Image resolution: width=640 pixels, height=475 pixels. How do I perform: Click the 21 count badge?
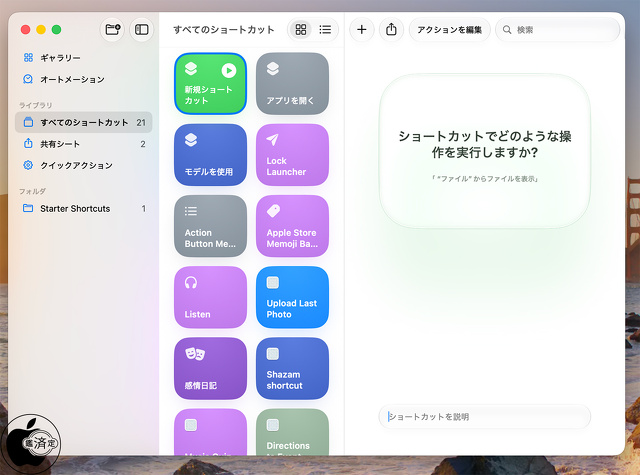141,122
